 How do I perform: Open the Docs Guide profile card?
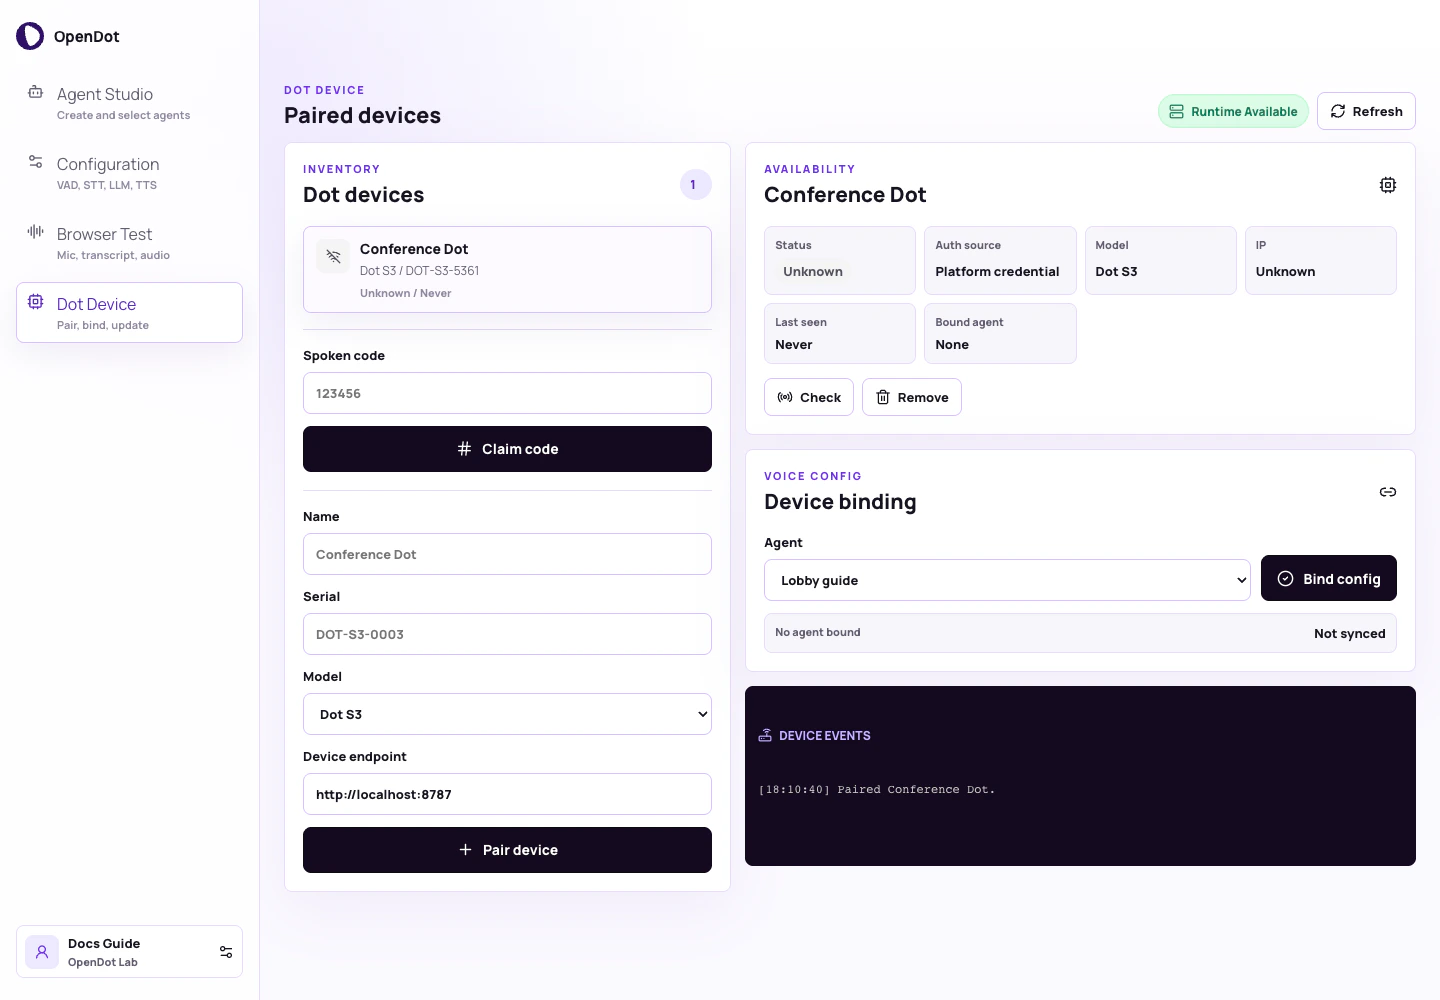click(129, 952)
